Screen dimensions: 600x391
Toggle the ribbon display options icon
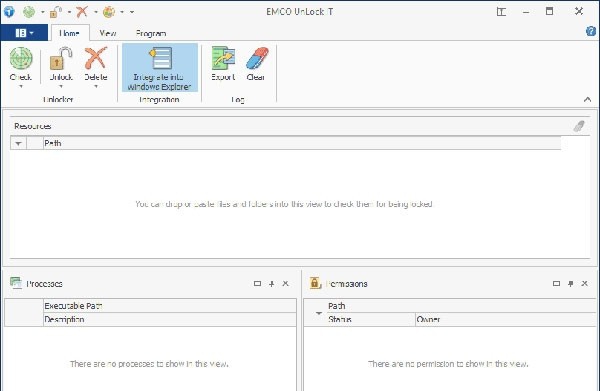point(501,12)
